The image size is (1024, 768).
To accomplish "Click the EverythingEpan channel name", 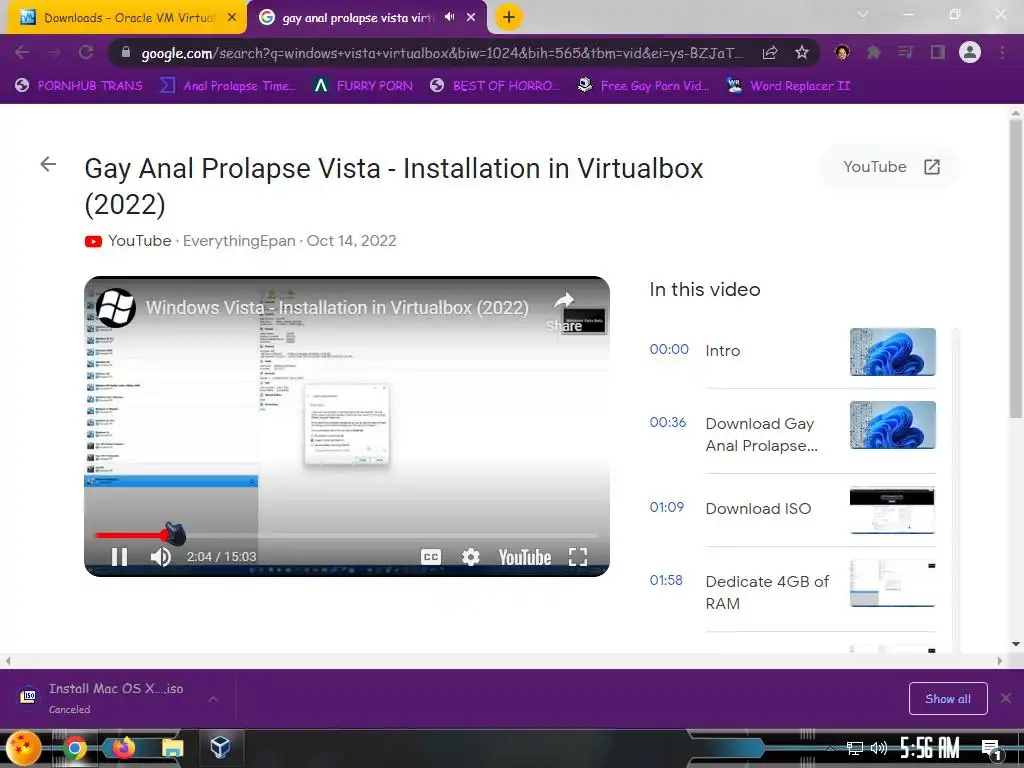I will (x=239, y=241).
